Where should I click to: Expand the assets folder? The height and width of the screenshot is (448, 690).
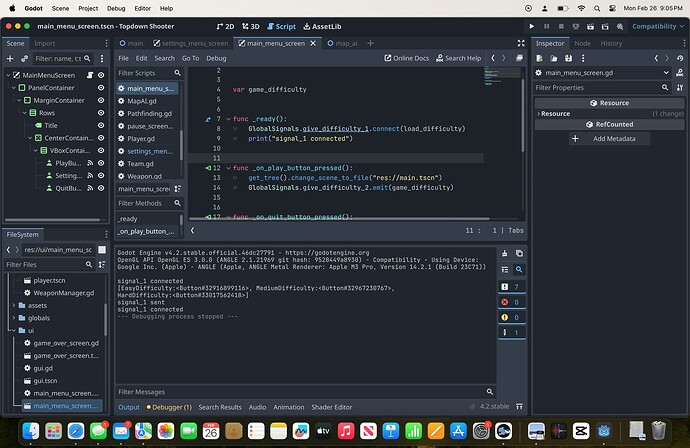[x=14, y=305]
